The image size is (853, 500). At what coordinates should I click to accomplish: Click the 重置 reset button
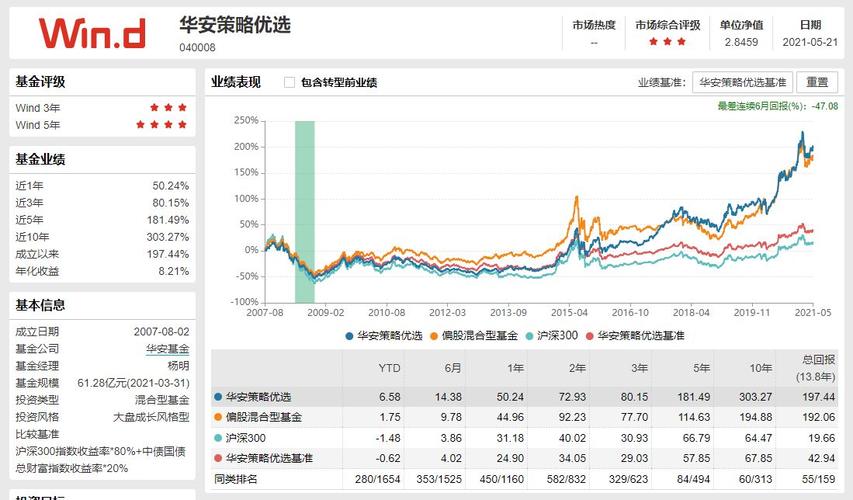[817, 82]
